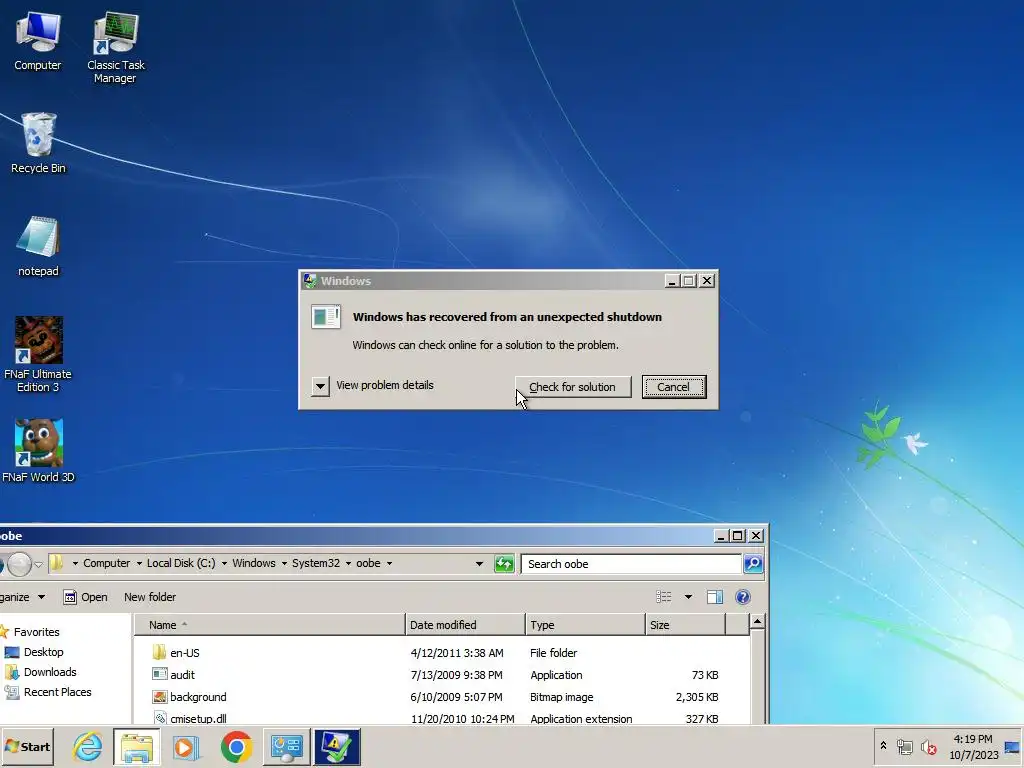The width and height of the screenshot is (1024, 768).
Task: Open the view options dropdown arrow
Action: (688, 597)
